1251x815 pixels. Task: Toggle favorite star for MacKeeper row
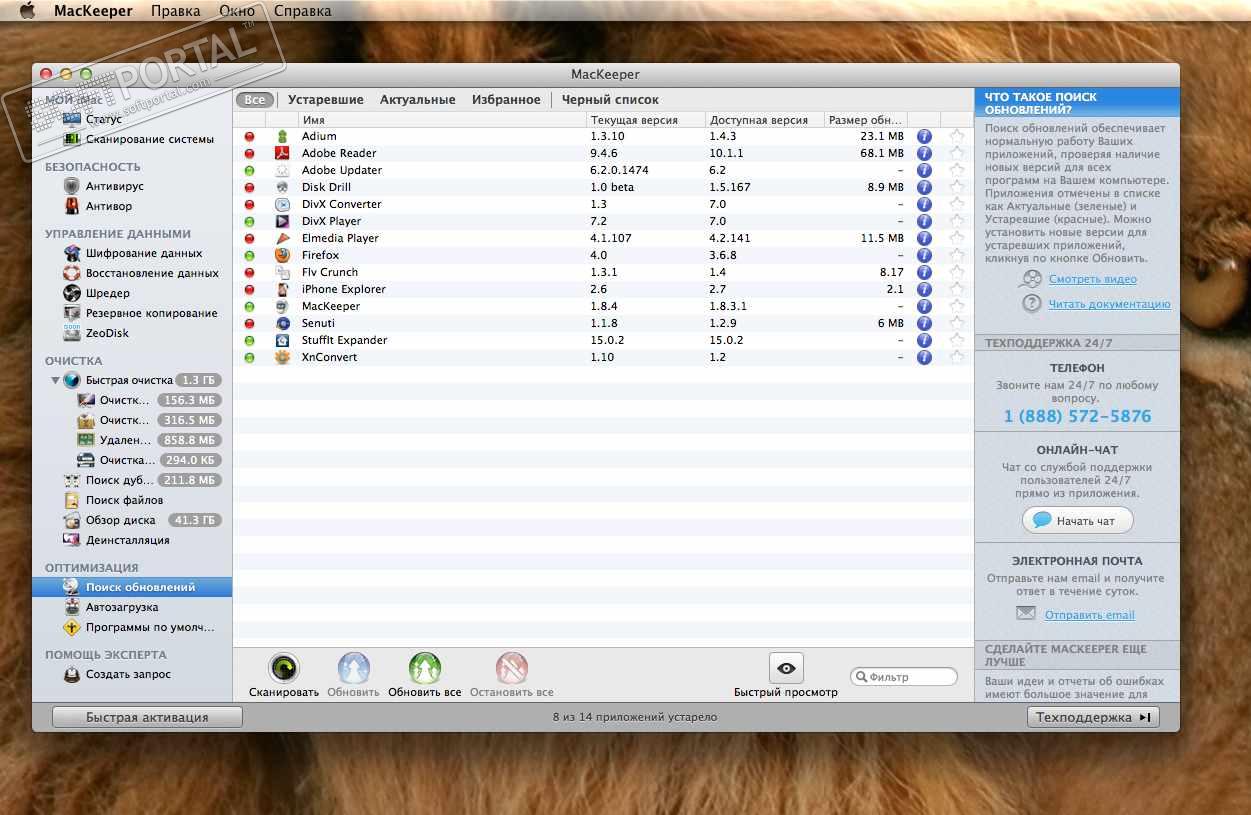[x=957, y=306]
